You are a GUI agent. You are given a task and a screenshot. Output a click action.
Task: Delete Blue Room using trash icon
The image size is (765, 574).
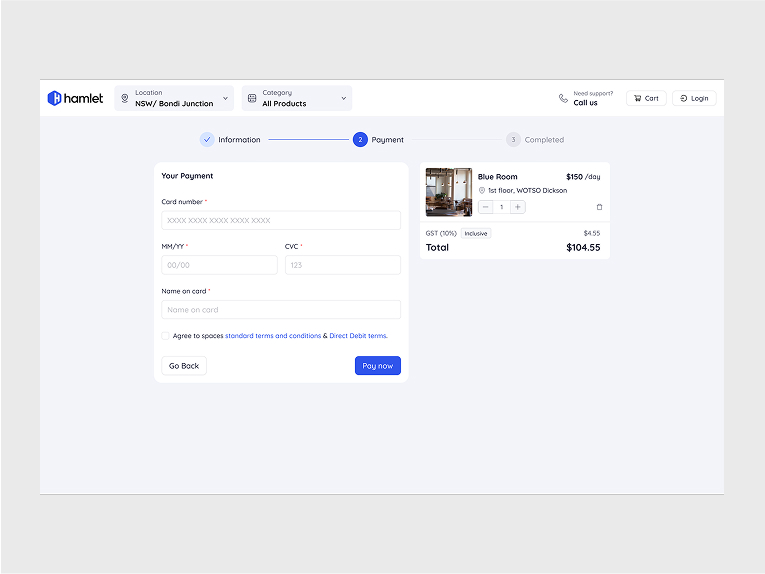point(599,207)
